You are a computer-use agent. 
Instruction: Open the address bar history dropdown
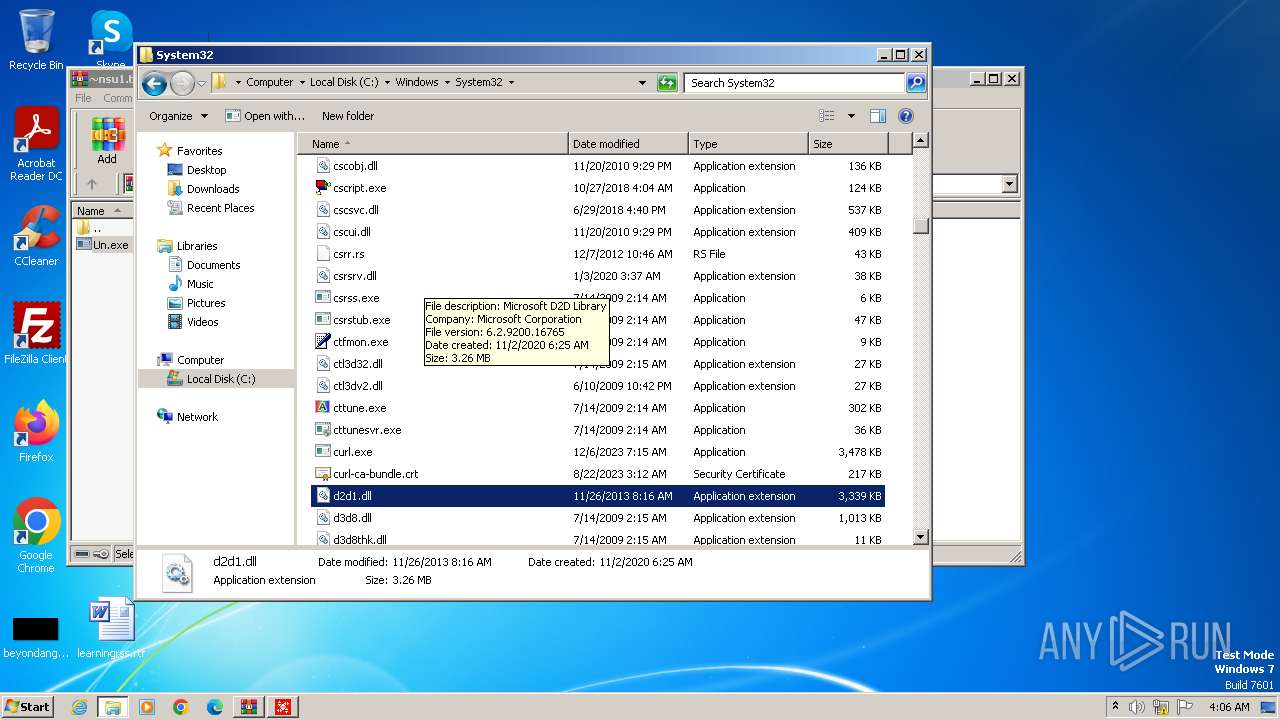(642, 83)
